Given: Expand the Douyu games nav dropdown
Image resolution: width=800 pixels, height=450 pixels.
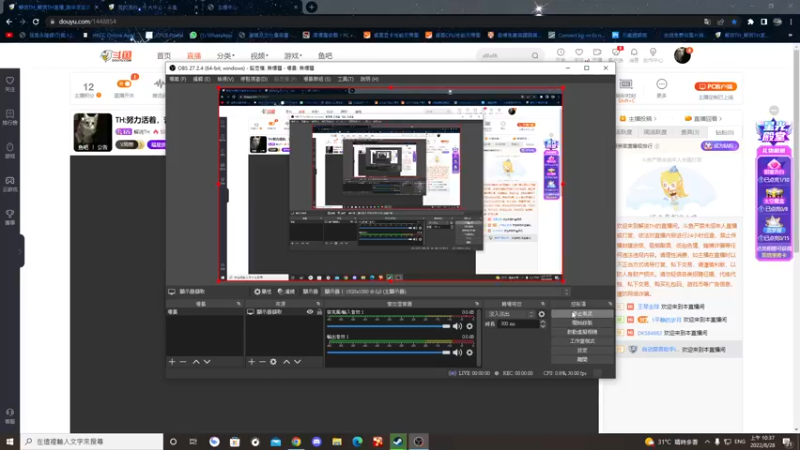Looking at the screenshot, I should pyautogui.click(x=293, y=56).
